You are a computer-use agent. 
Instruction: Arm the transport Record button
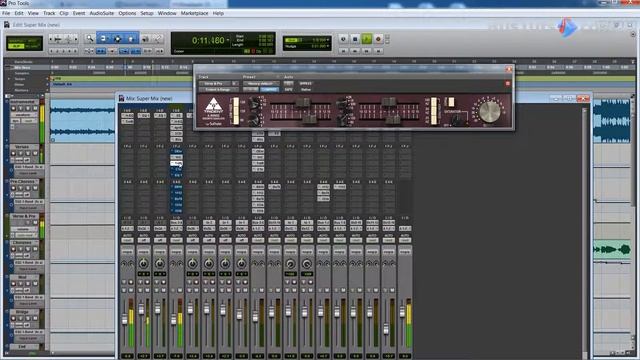click(378, 39)
